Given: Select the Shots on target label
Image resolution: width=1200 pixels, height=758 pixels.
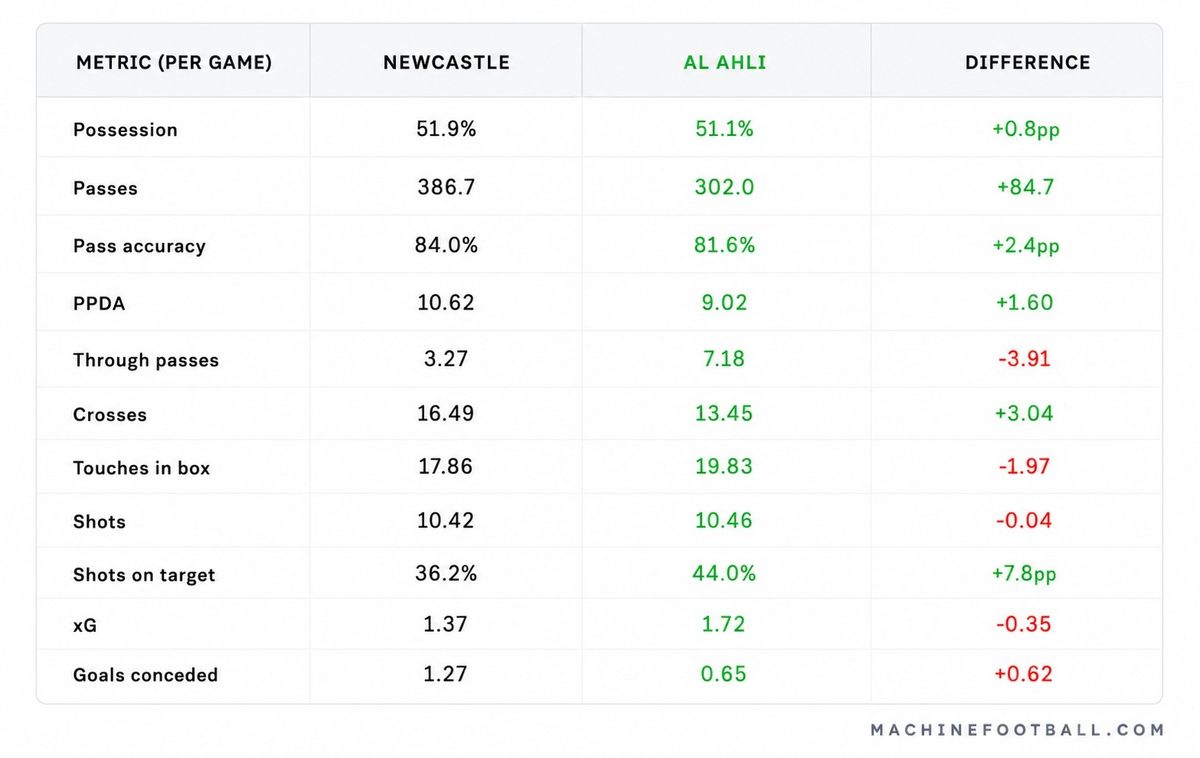Looking at the screenshot, I should tap(144, 575).
